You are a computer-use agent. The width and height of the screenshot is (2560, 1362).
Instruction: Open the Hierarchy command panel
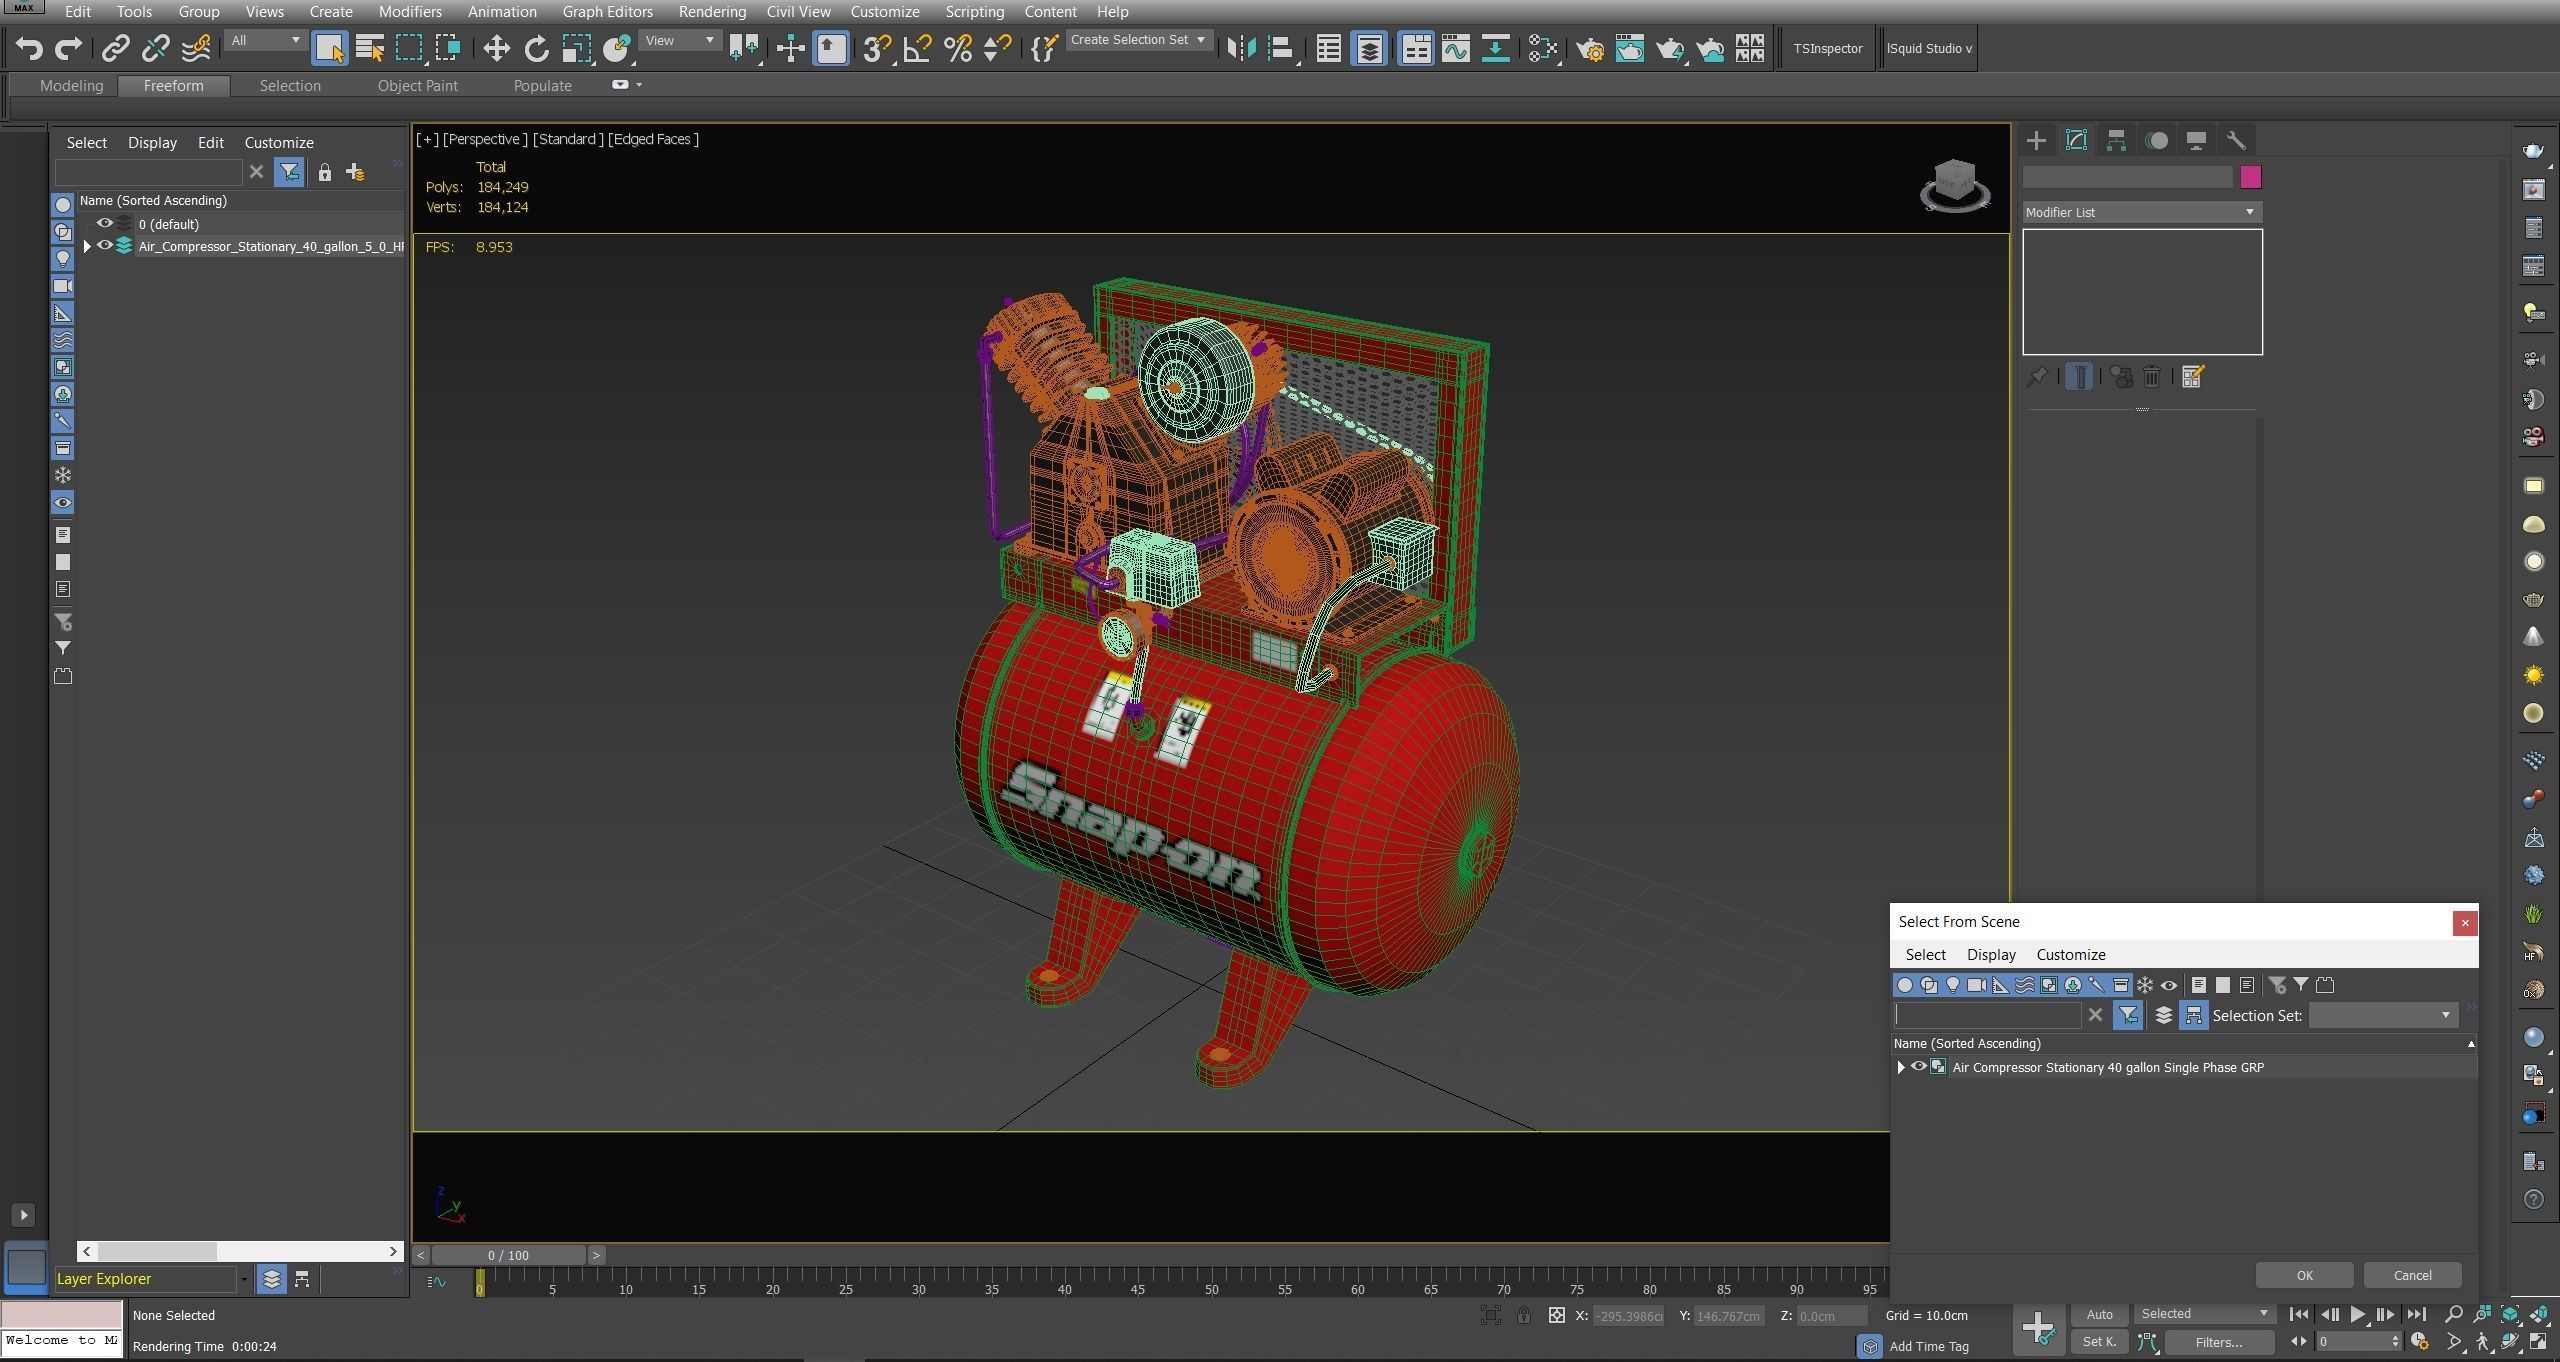click(2116, 141)
